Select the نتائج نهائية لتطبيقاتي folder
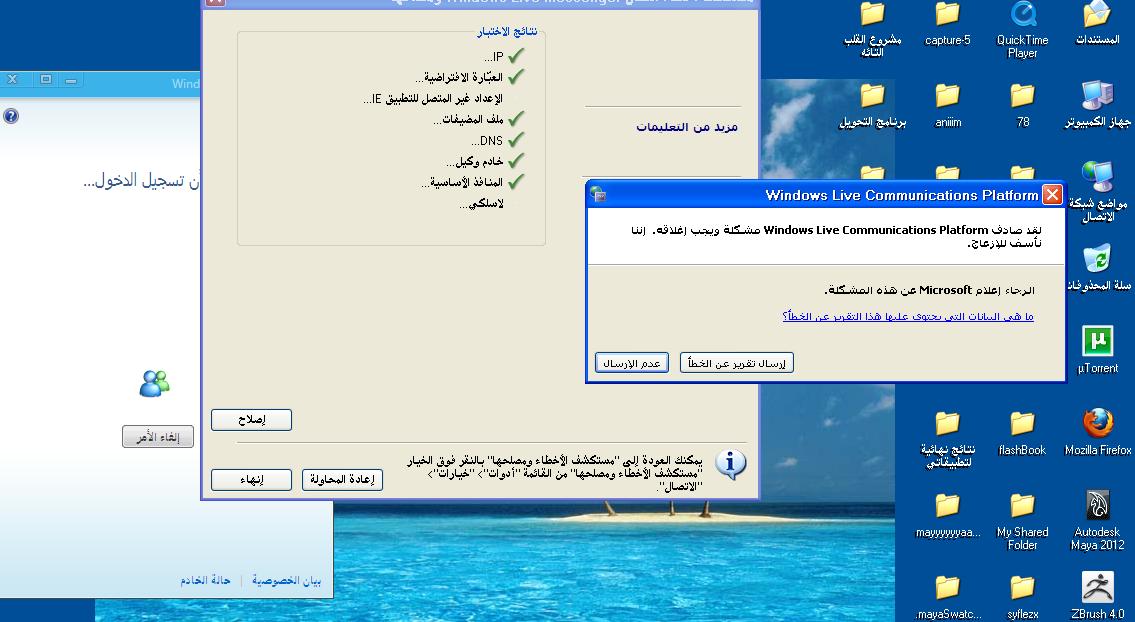Screen dimensions: 1135x622 (947, 440)
